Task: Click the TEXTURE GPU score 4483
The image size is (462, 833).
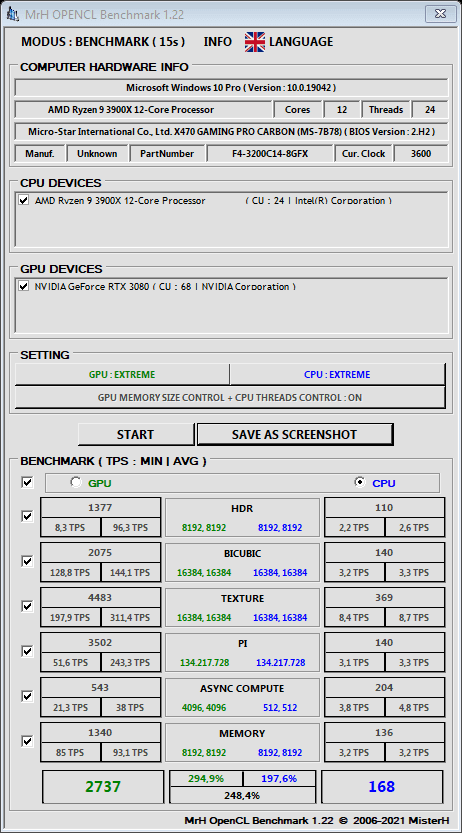Action: [x=100, y=598]
